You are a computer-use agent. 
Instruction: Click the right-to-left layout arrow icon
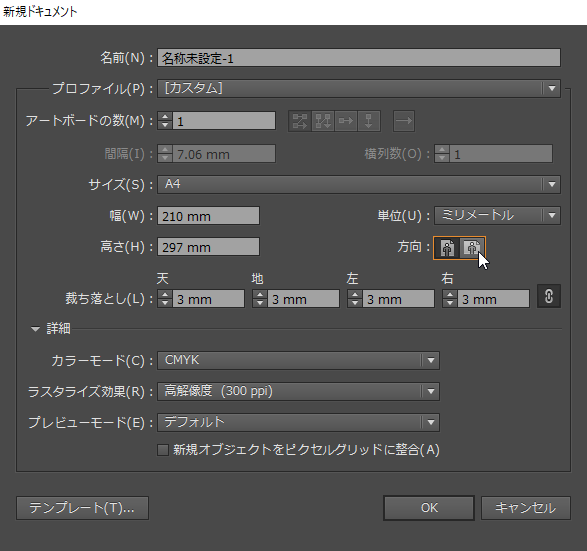(x=404, y=121)
